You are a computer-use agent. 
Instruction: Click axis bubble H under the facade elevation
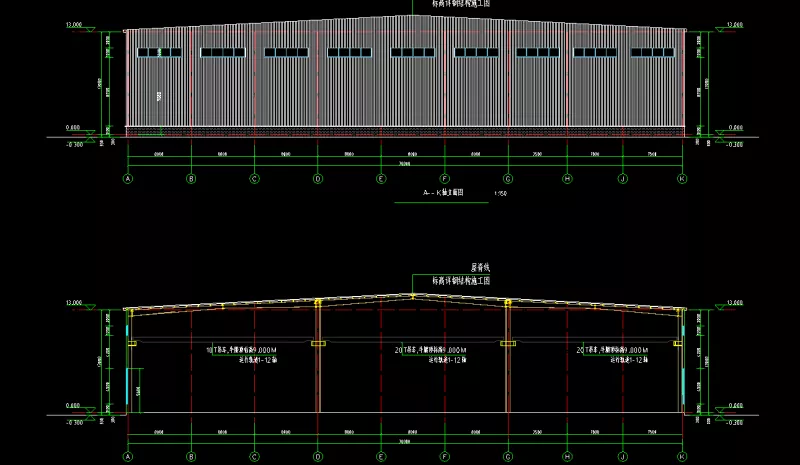[567, 179]
